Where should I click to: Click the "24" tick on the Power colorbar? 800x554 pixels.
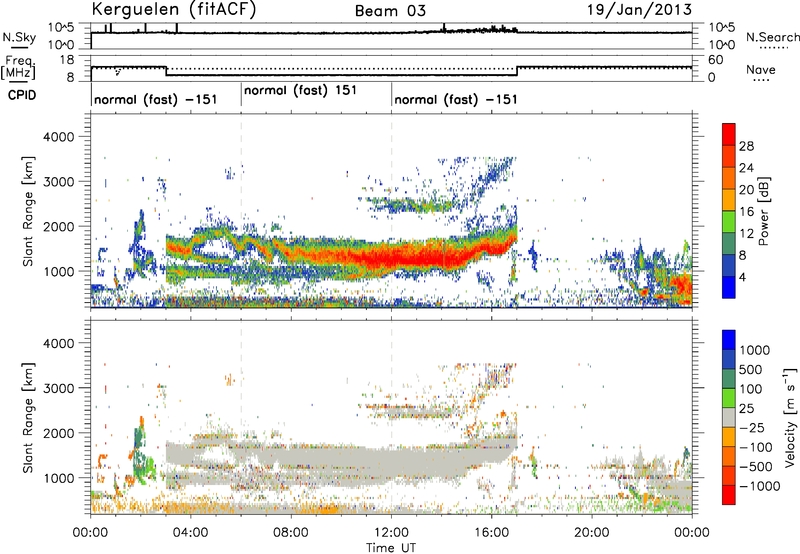(746, 168)
